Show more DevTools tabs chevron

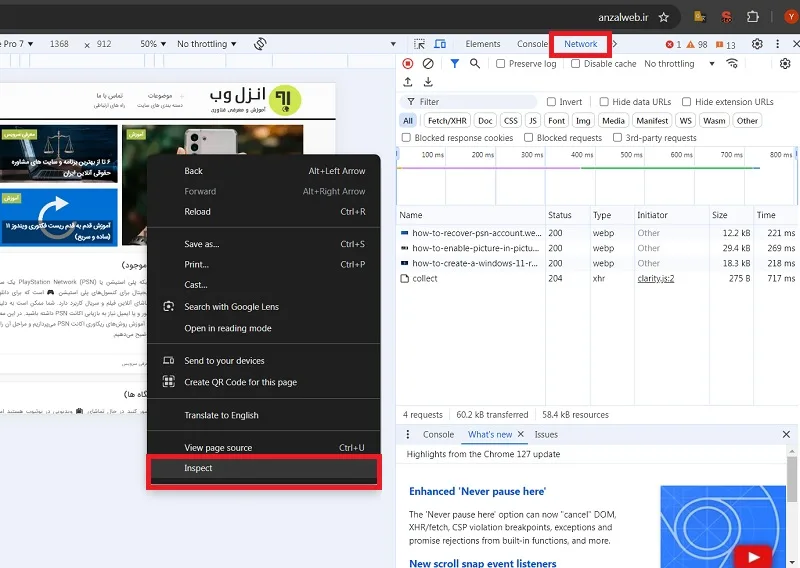pos(615,44)
